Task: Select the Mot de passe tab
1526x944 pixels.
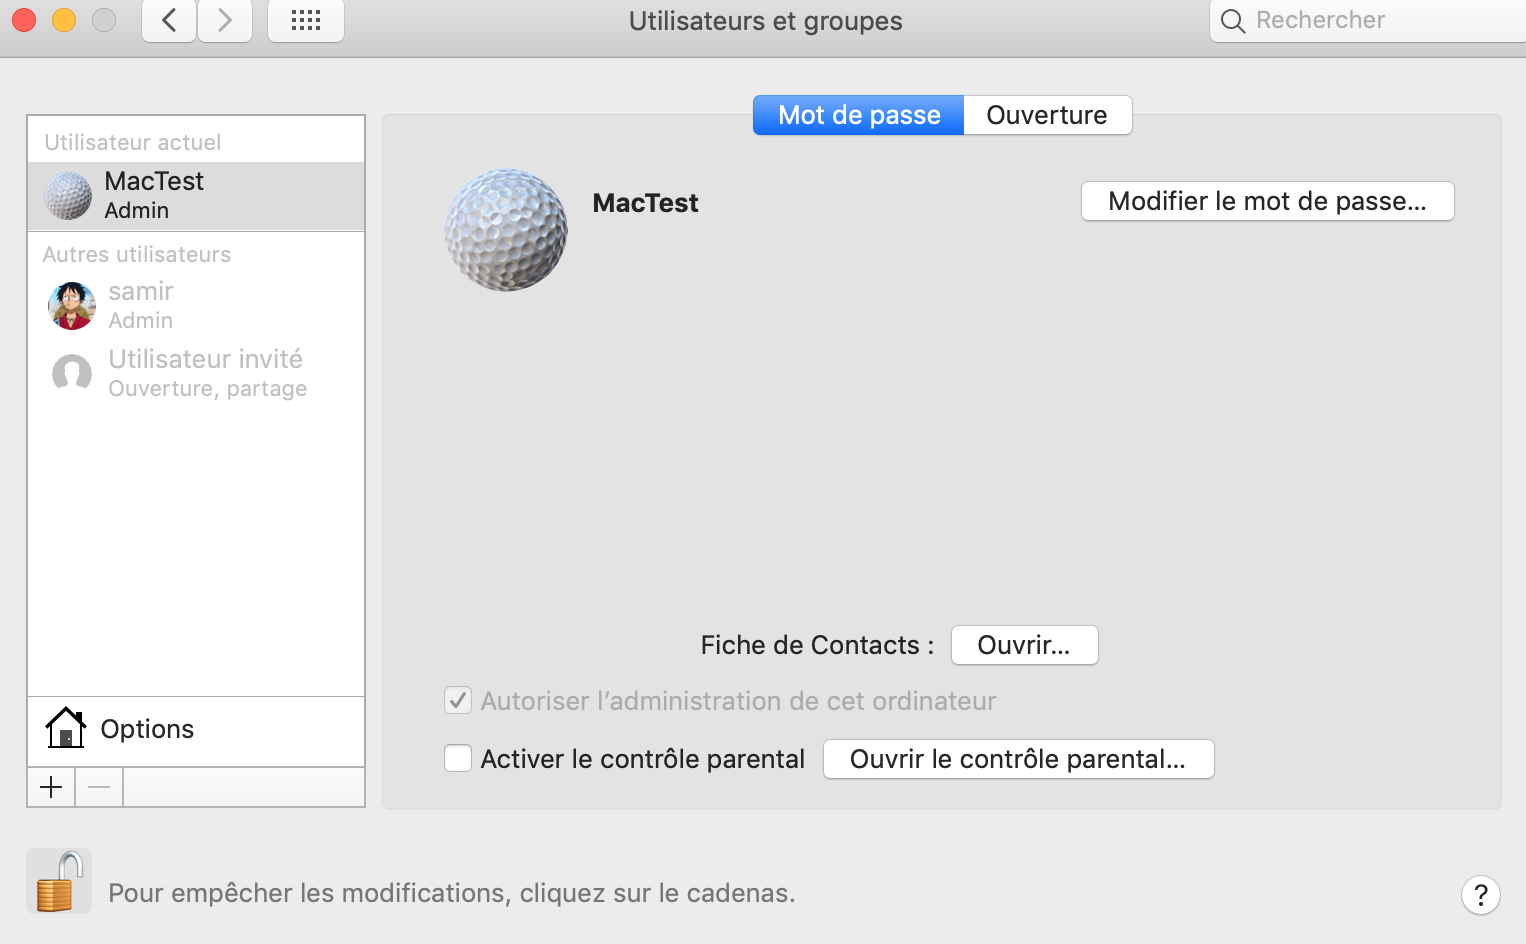Action: pyautogui.click(x=859, y=115)
